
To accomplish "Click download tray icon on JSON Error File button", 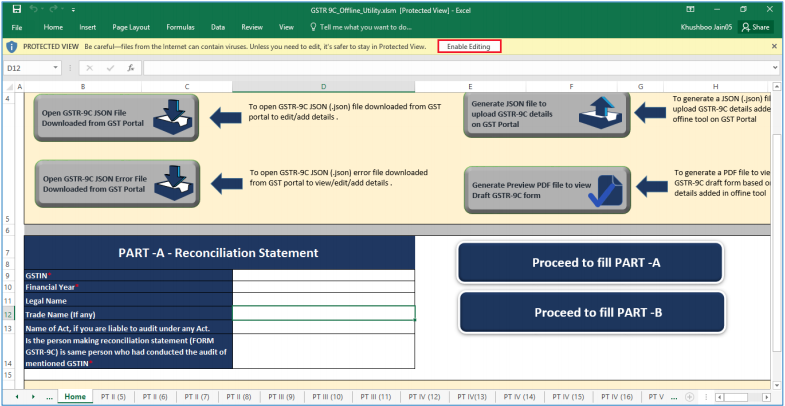I will click(x=174, y=183).
